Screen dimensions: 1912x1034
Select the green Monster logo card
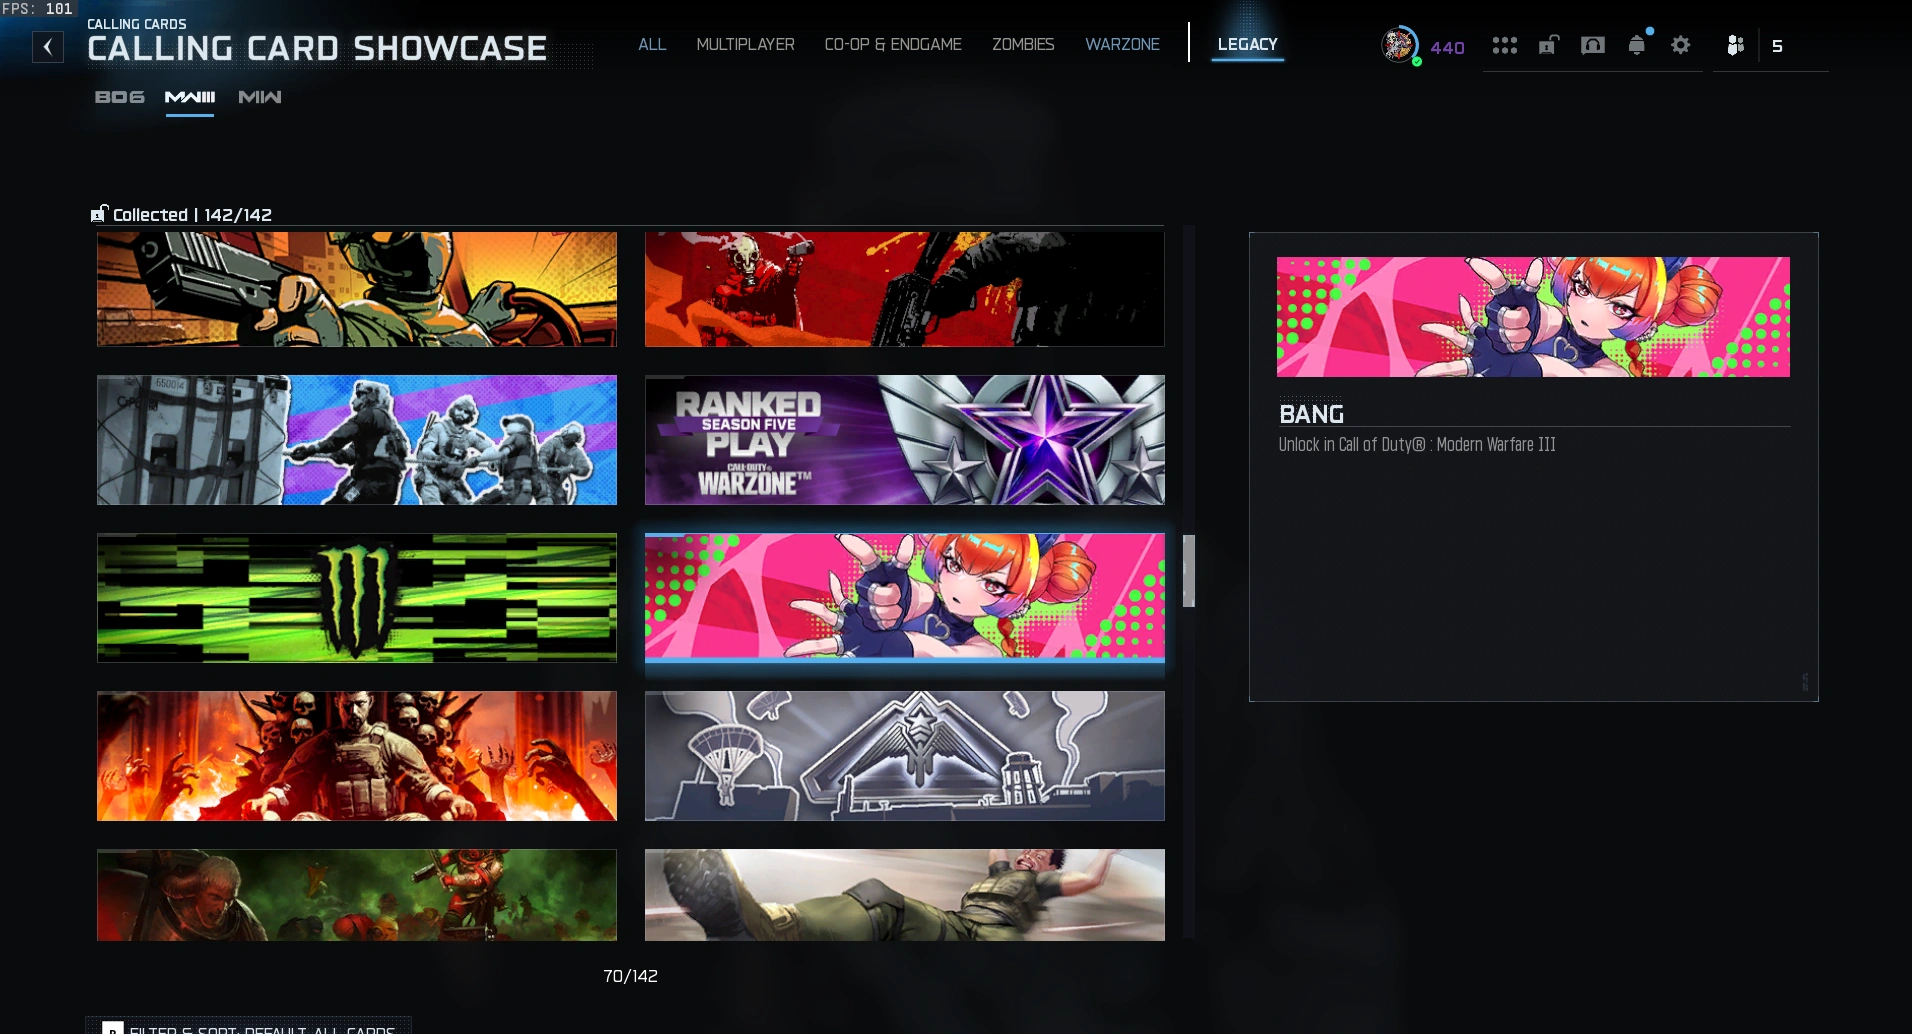pyautogui.click(x=357, y=598)
